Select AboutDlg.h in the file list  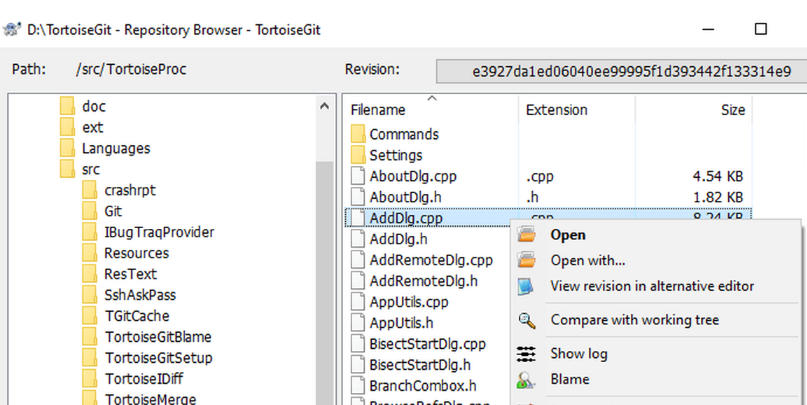(x=405, y=198)
